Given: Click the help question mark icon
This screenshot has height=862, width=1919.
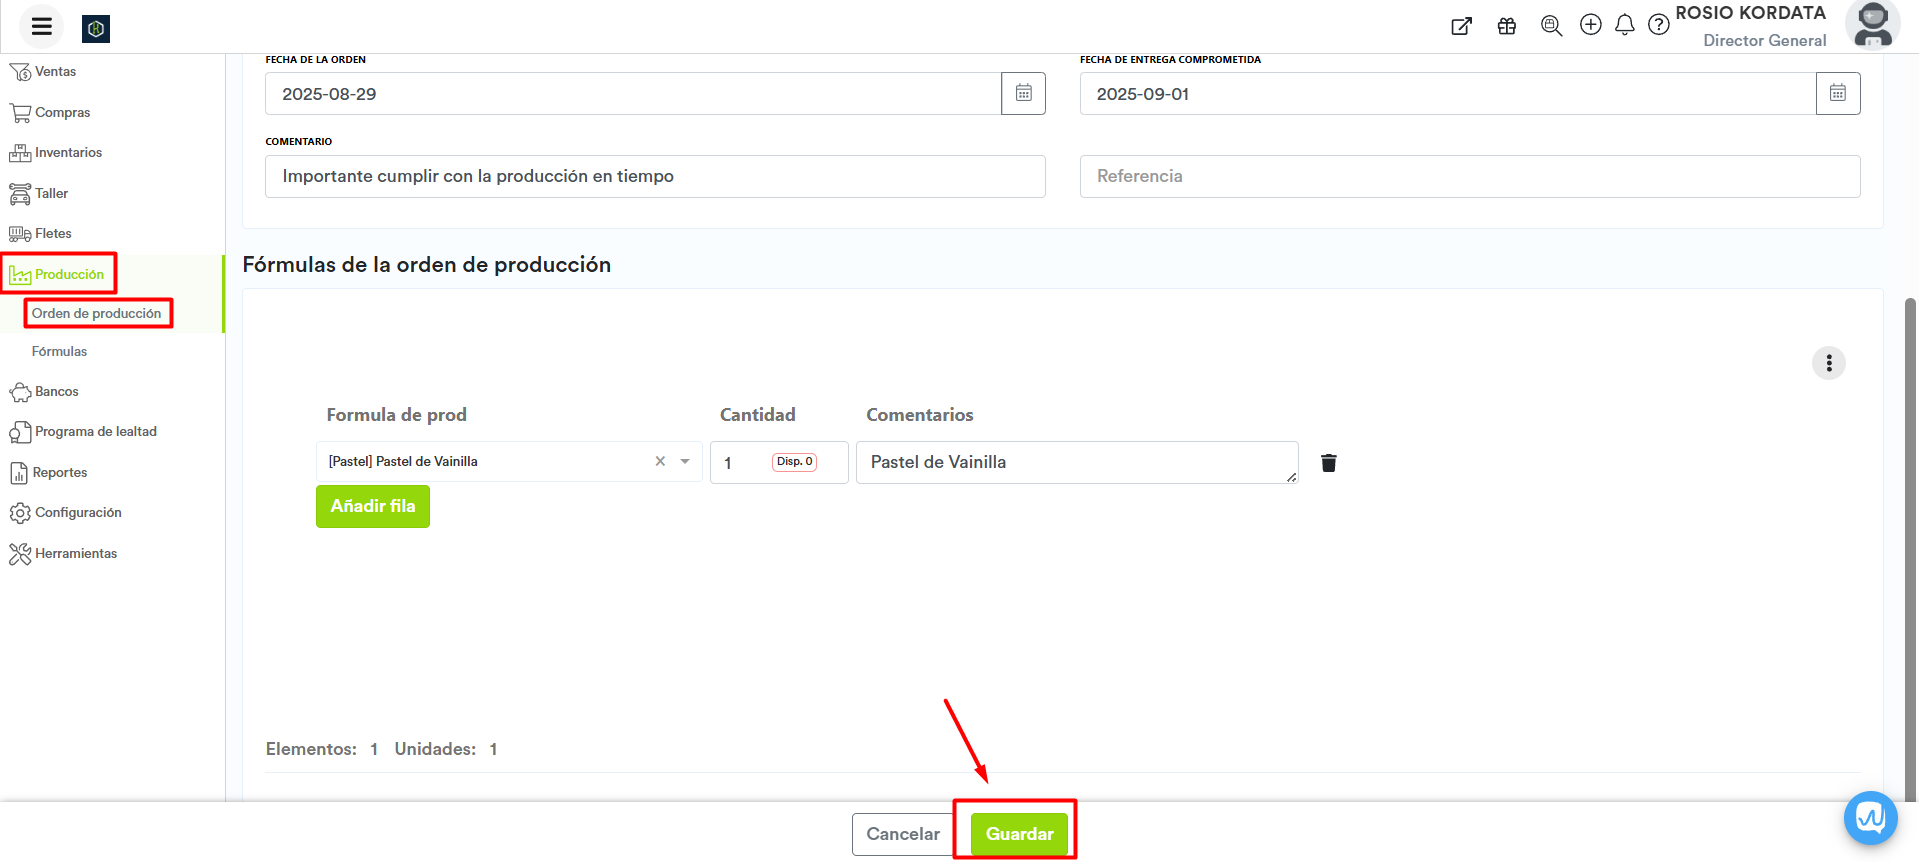Looking at the screenshot, I should (1659, 25).
